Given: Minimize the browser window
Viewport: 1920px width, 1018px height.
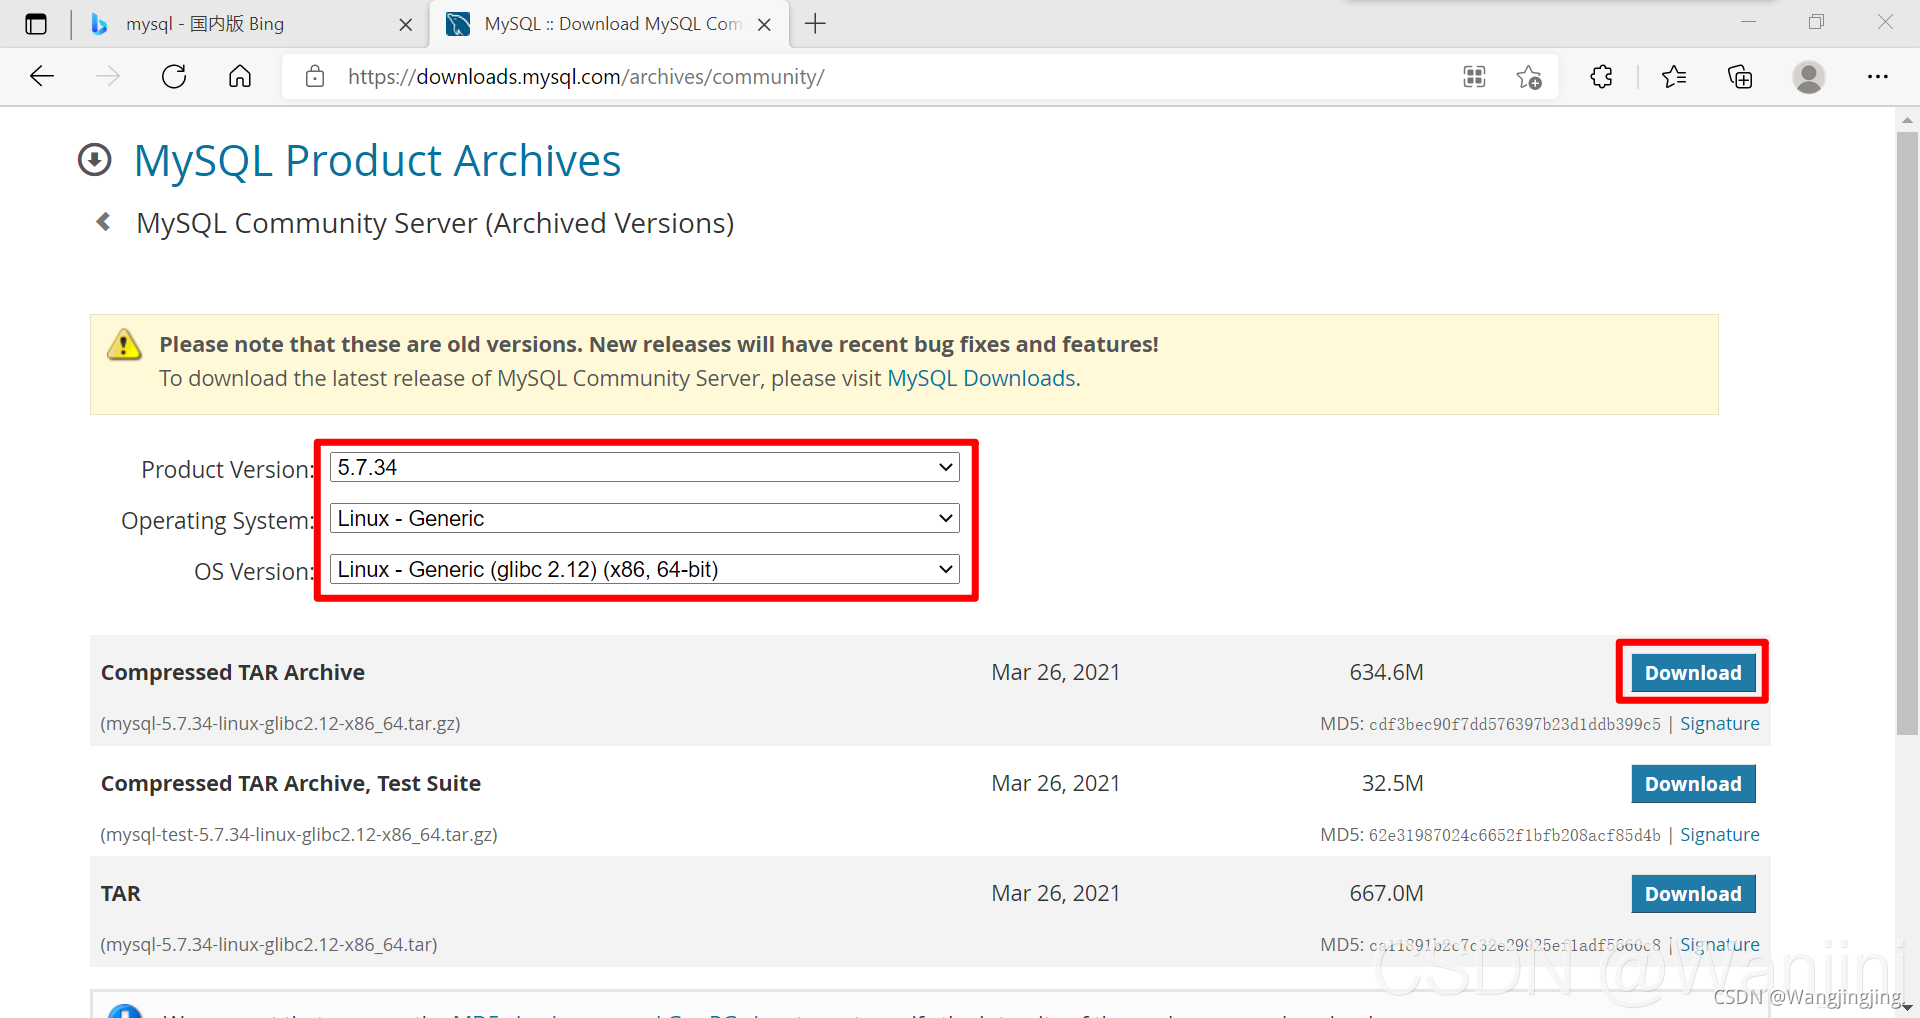Looking at the screenshot, I should tap(1748, 22).
